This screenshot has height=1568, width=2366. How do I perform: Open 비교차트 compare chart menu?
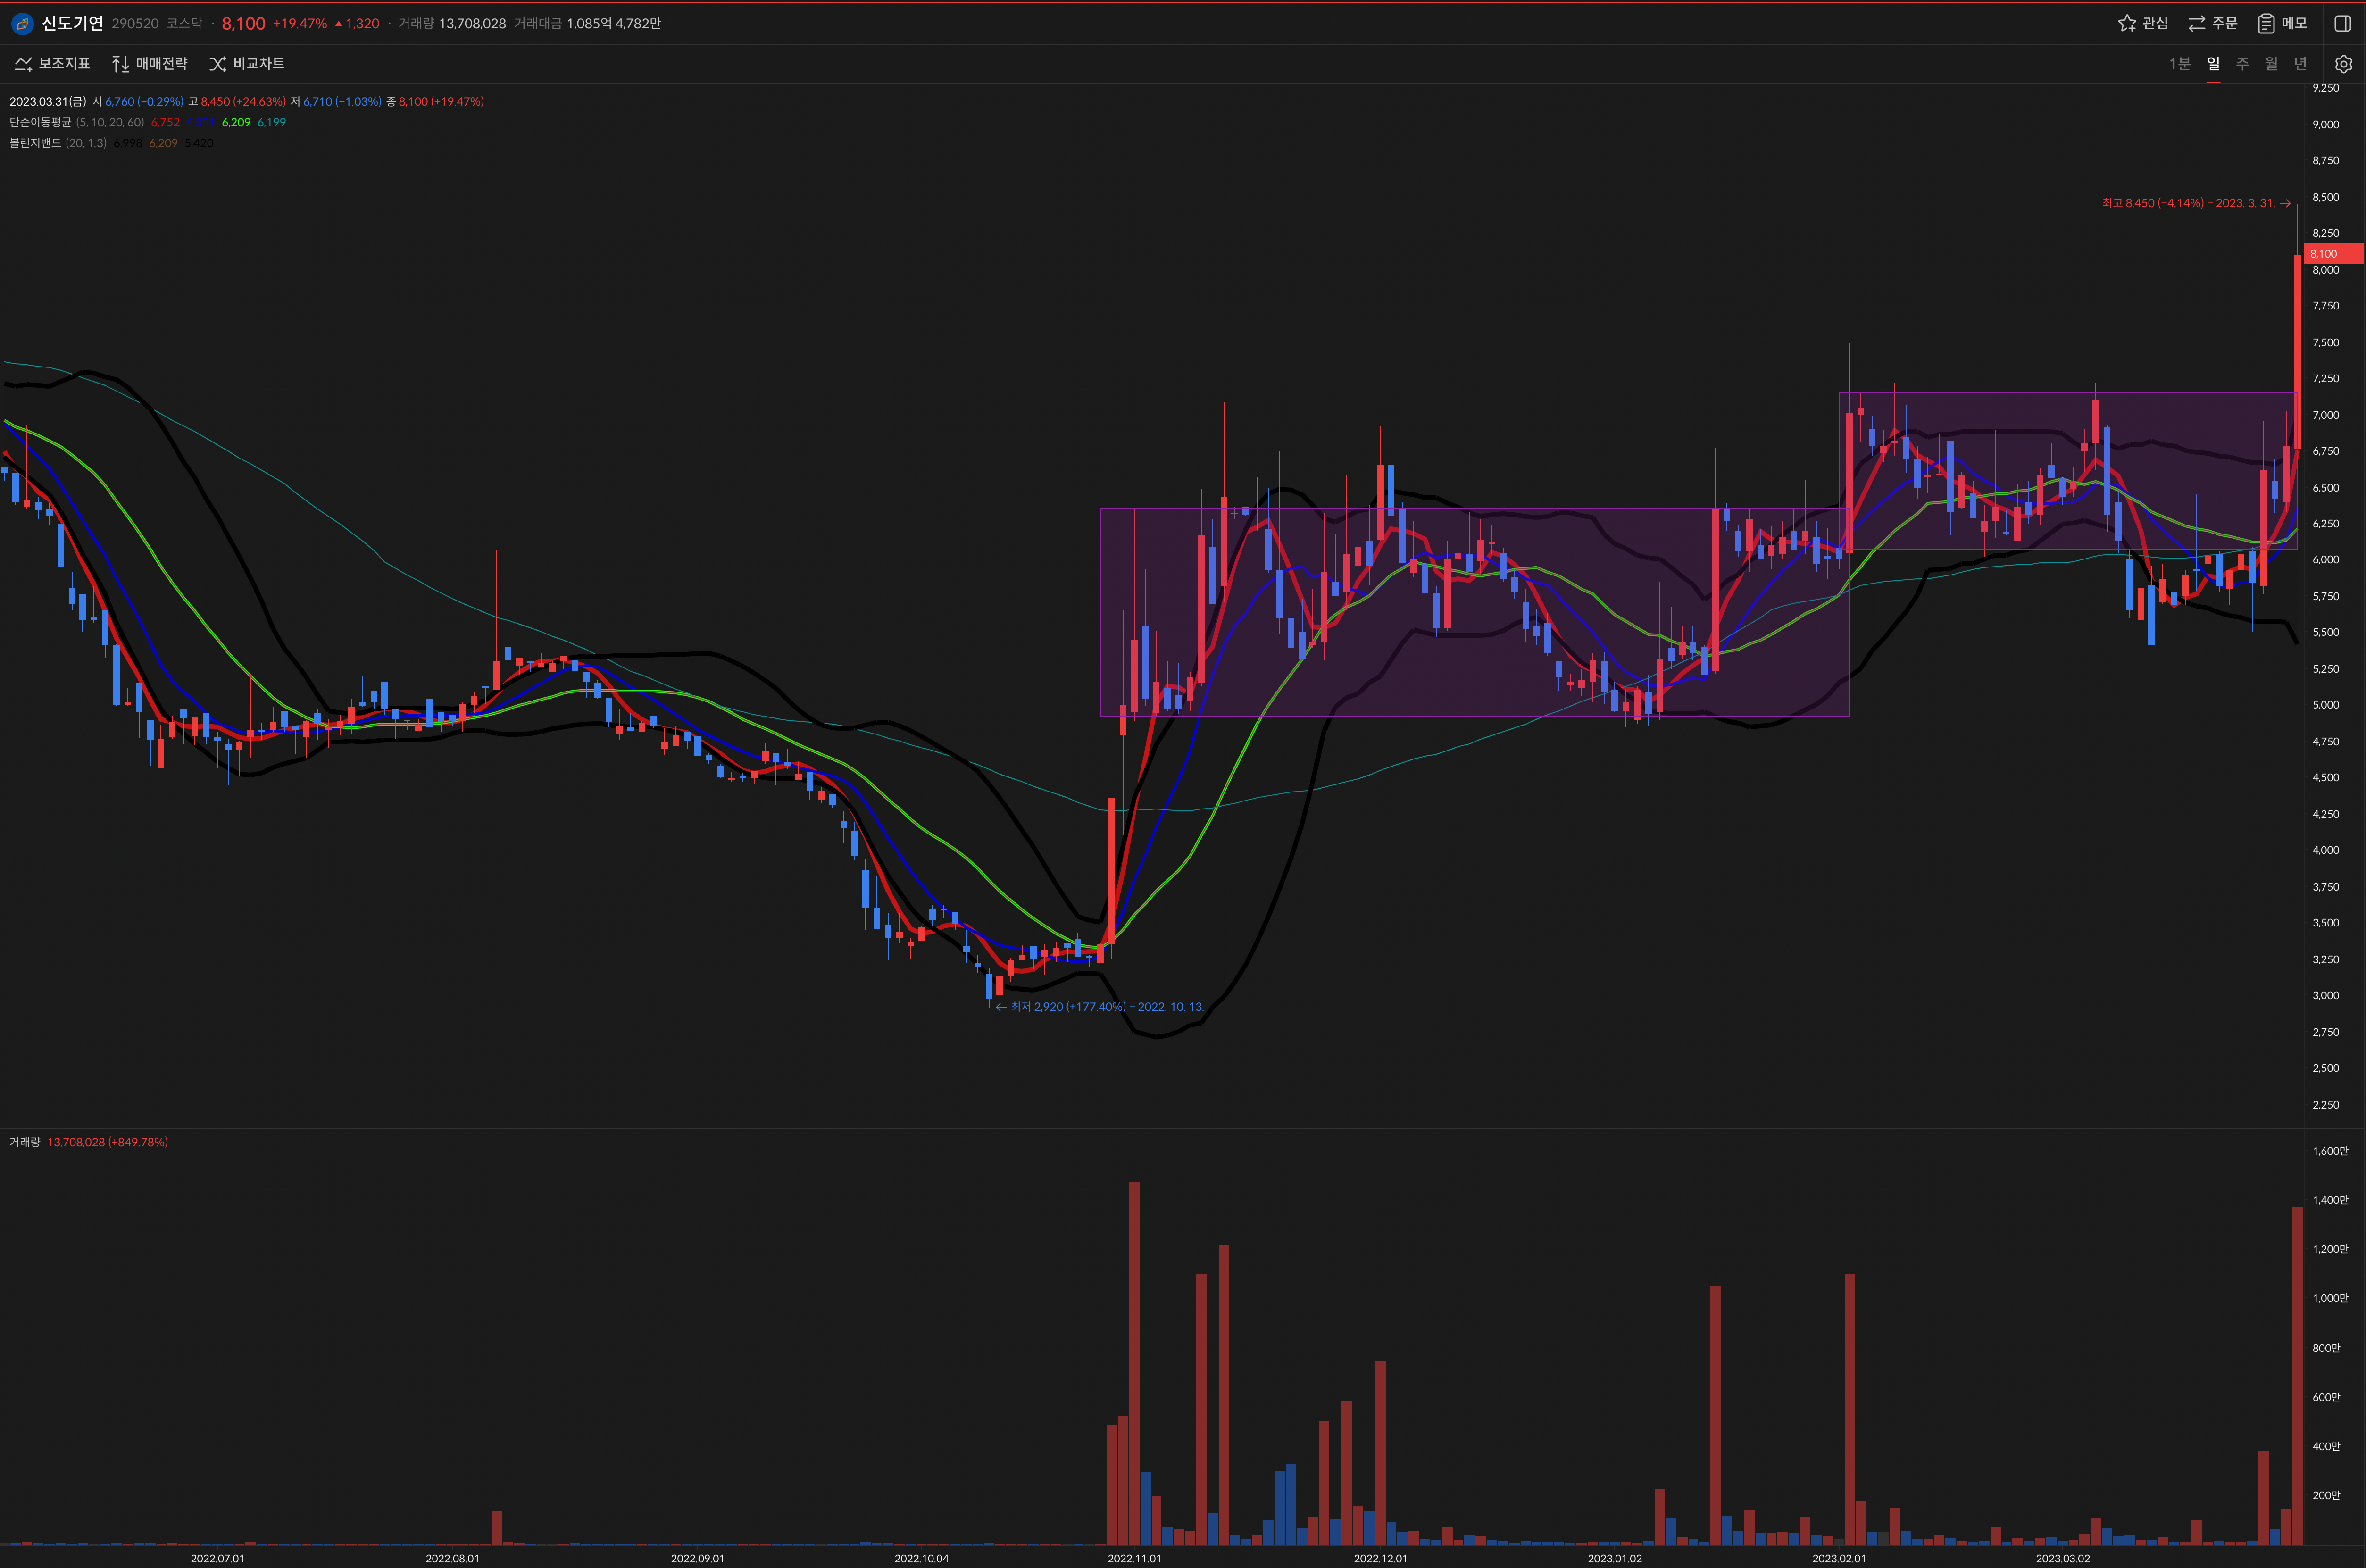[x=247, y=64]
